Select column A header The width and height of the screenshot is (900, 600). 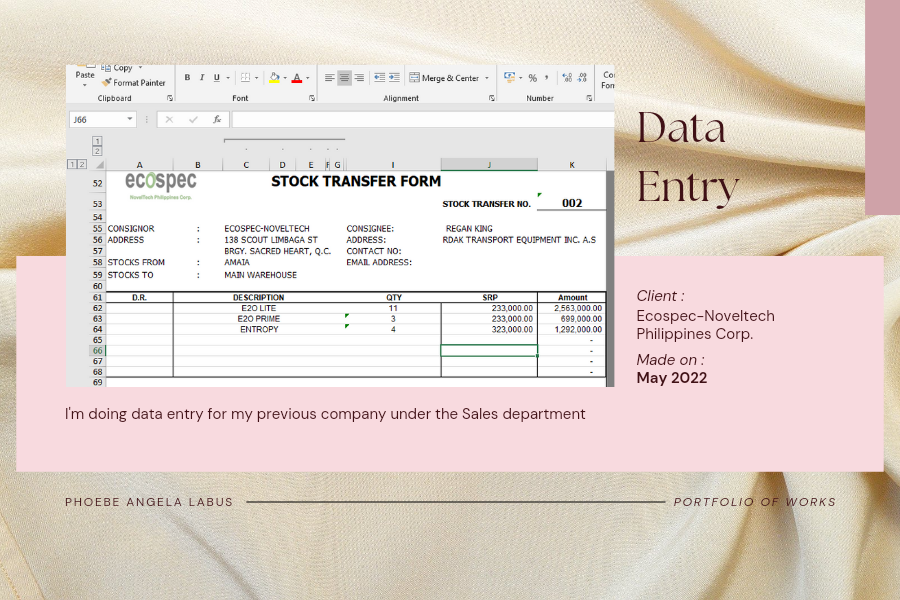139,165
